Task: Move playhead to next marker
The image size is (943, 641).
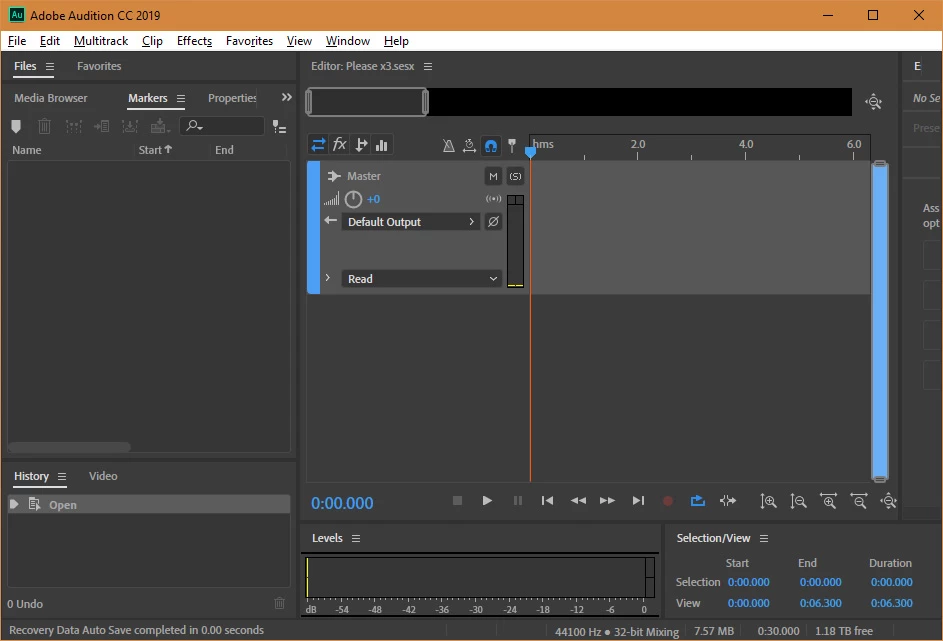Action: tap(638, 500)
